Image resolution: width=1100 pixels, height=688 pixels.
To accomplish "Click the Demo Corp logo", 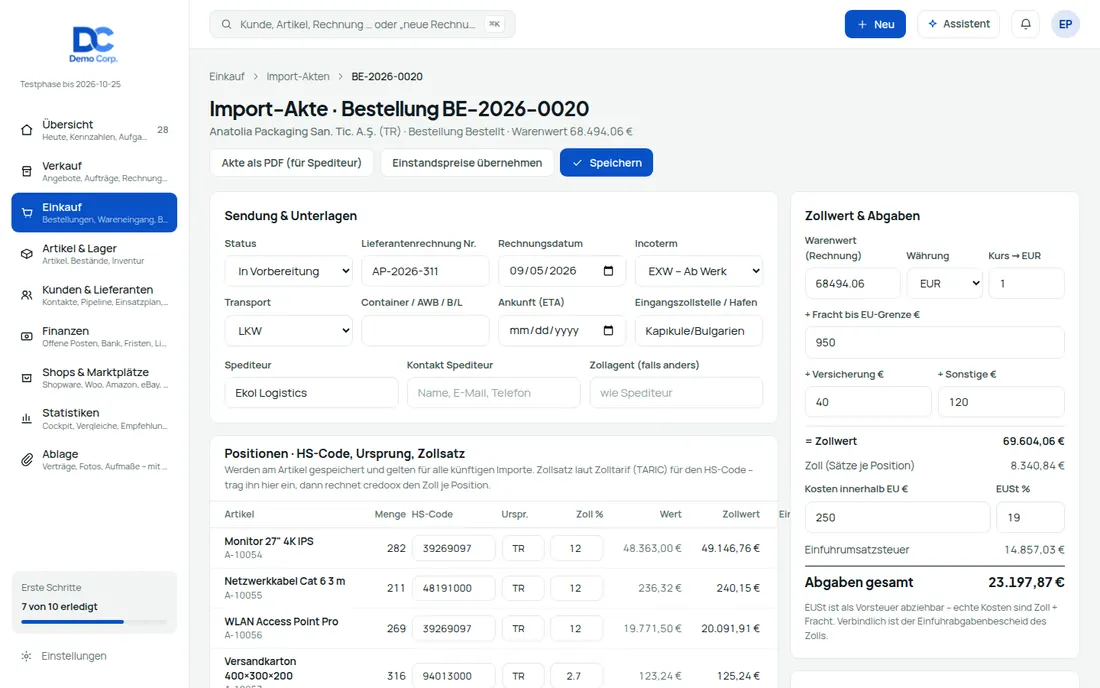I will tap(93, 45).
